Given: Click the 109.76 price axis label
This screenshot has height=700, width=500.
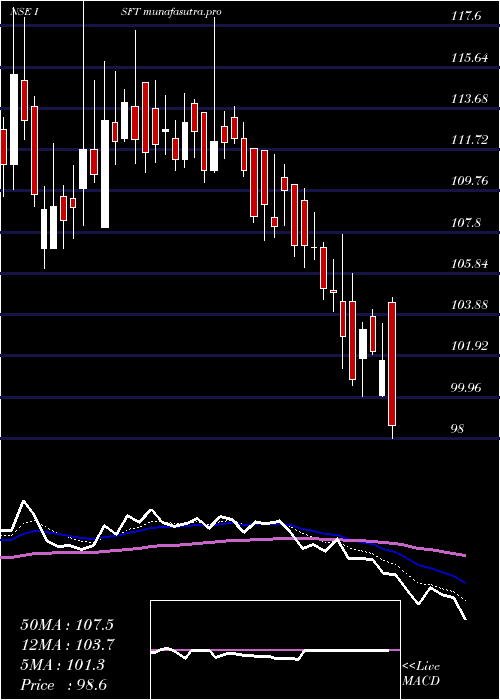Looking at the screenshot, I should pos(470,181).
